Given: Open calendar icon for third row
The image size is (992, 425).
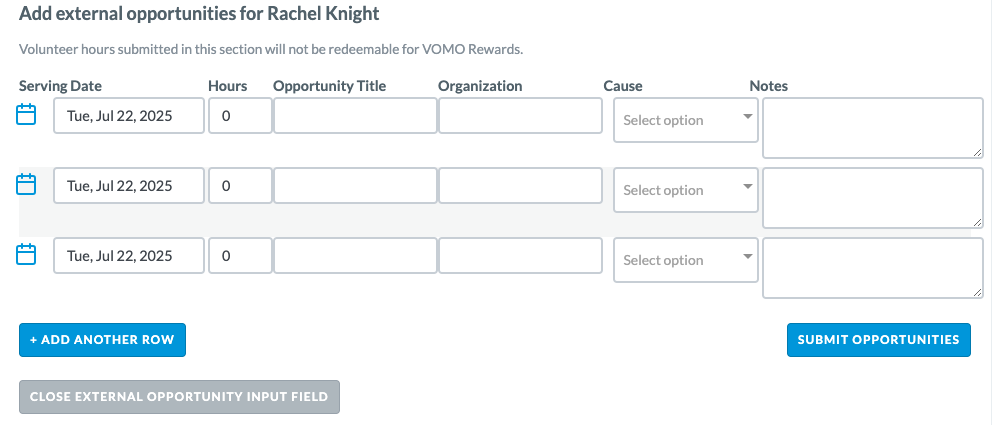Looking at the screenshot, I should click(26, 254).
